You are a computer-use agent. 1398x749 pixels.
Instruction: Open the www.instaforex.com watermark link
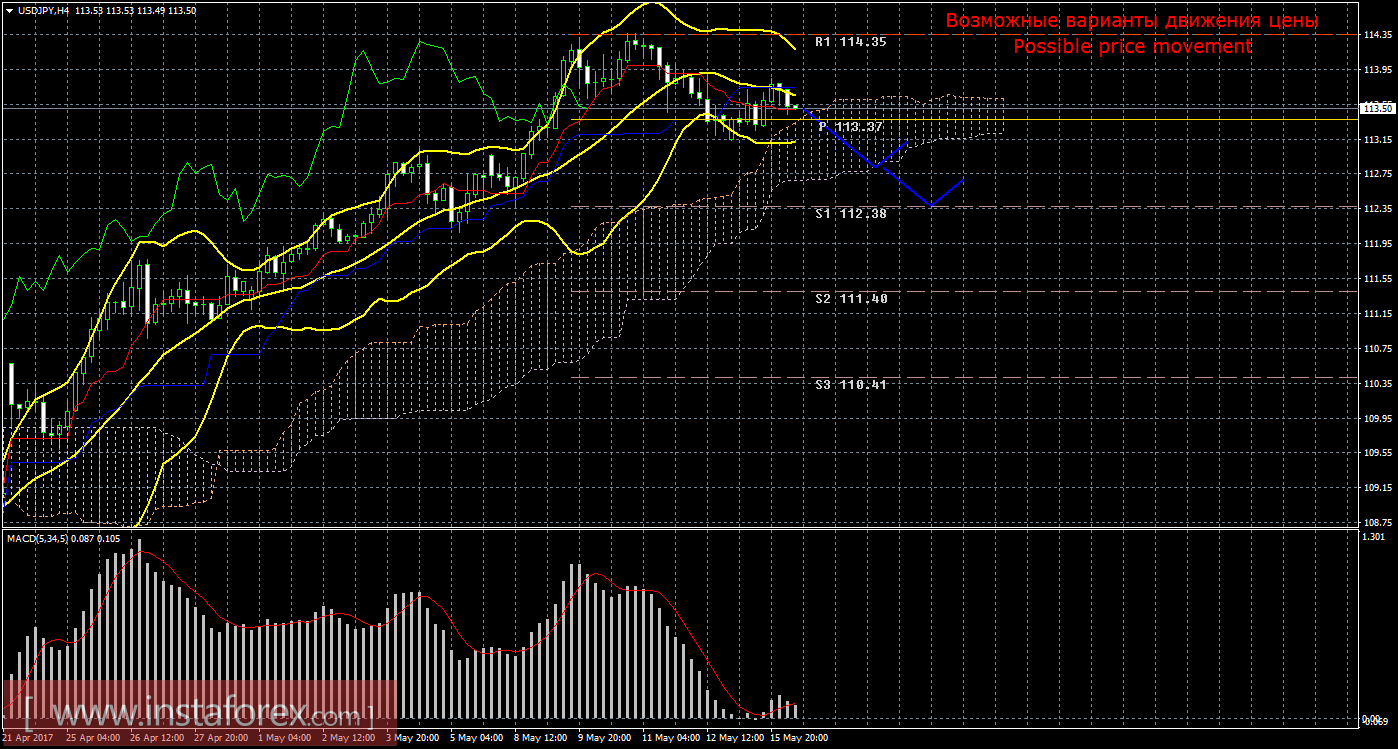200,715
